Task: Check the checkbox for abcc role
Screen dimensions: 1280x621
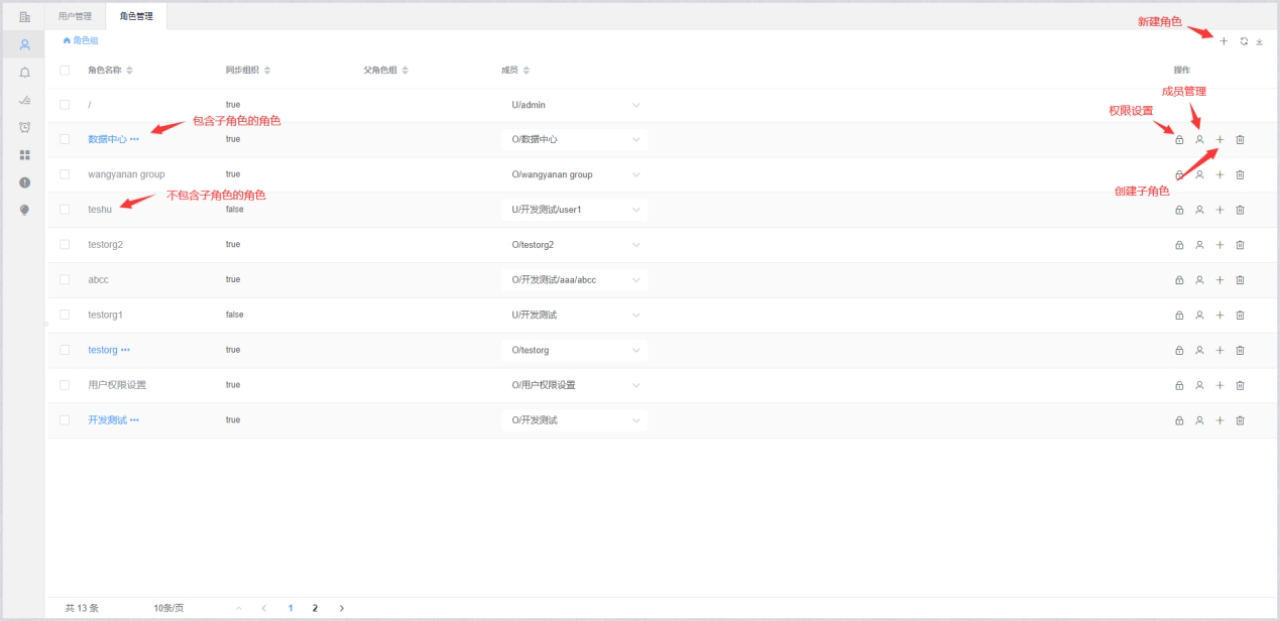Action: click(65, 280)
